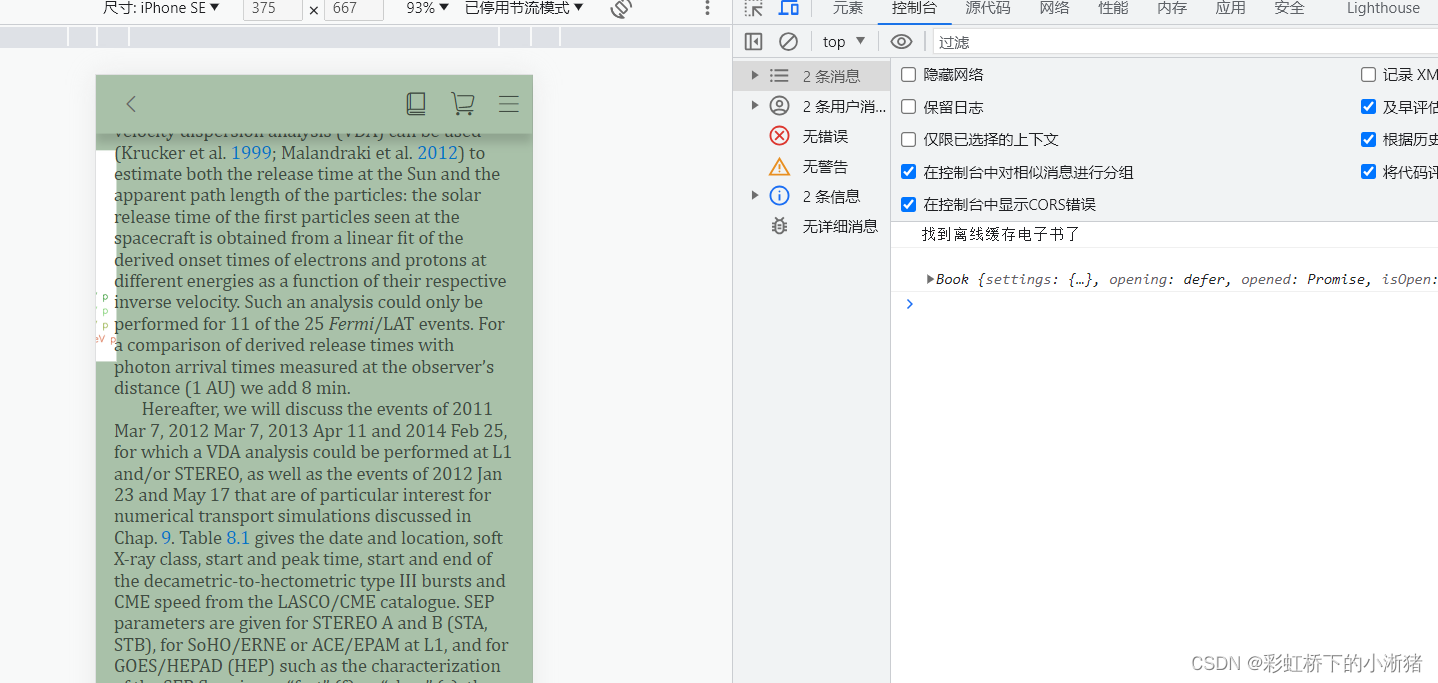Open device toolbar more options menu
1438x683 pixels.
(x=708, y=9)
